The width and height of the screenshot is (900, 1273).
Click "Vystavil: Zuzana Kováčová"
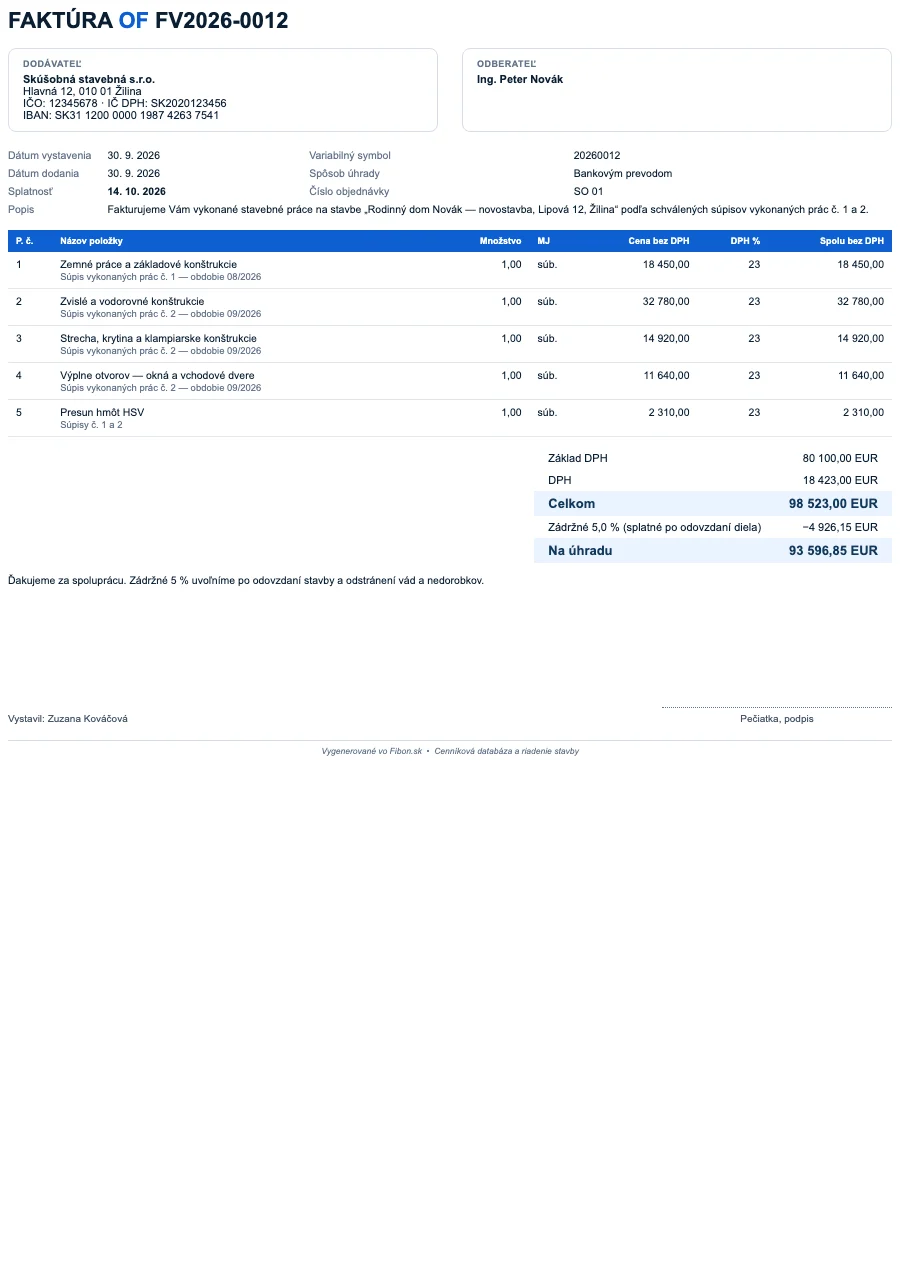coord(68,719)
